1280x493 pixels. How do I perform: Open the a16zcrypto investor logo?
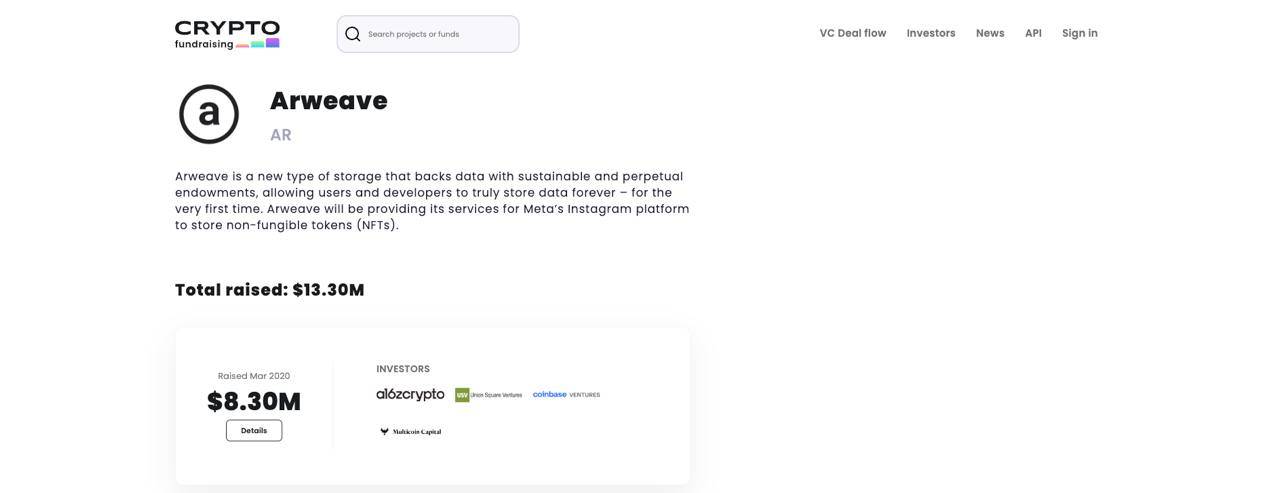point(410,395)
